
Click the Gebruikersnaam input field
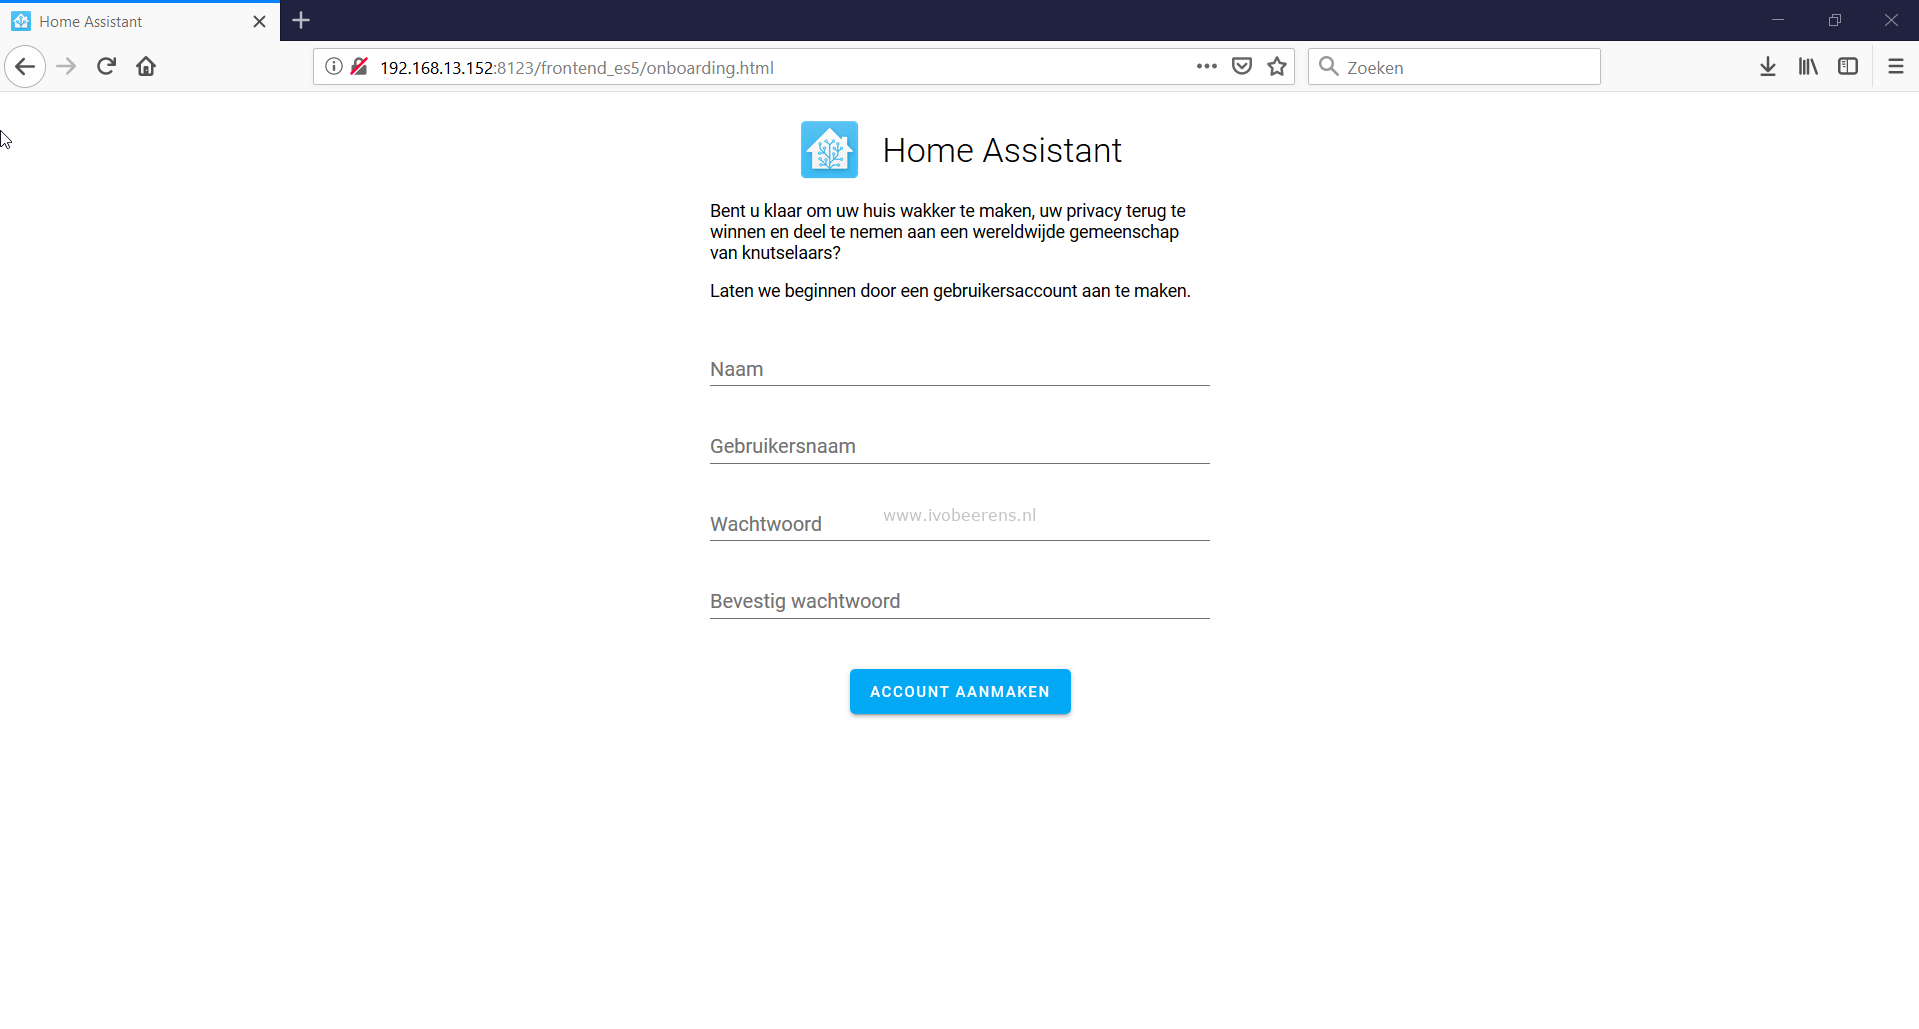(960, 446)
